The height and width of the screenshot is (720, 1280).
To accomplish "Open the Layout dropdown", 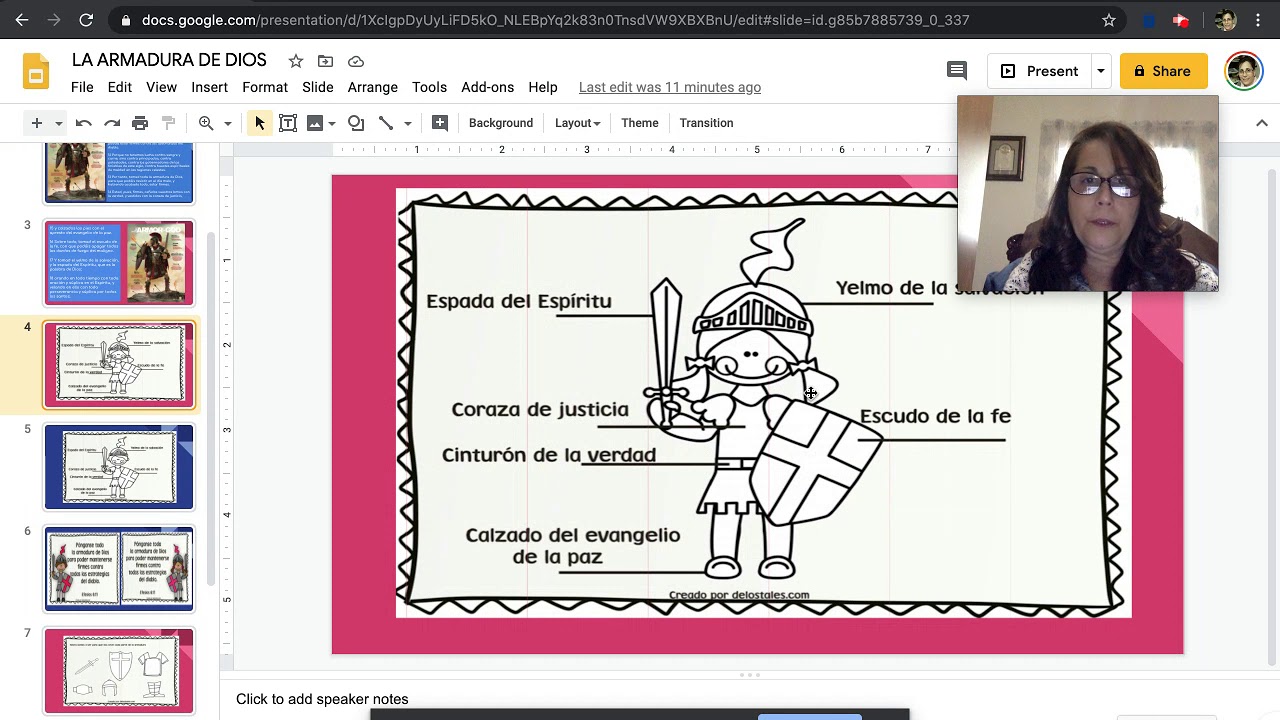I will [x=577, y=123].
